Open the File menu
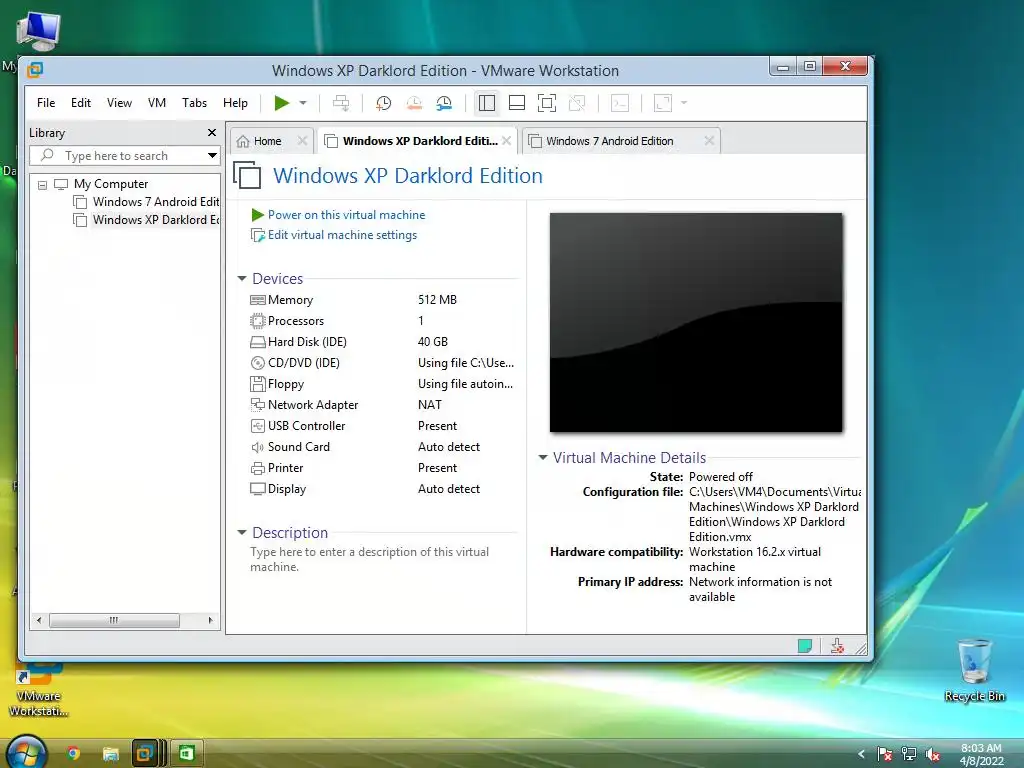 [x=46, y=103]
